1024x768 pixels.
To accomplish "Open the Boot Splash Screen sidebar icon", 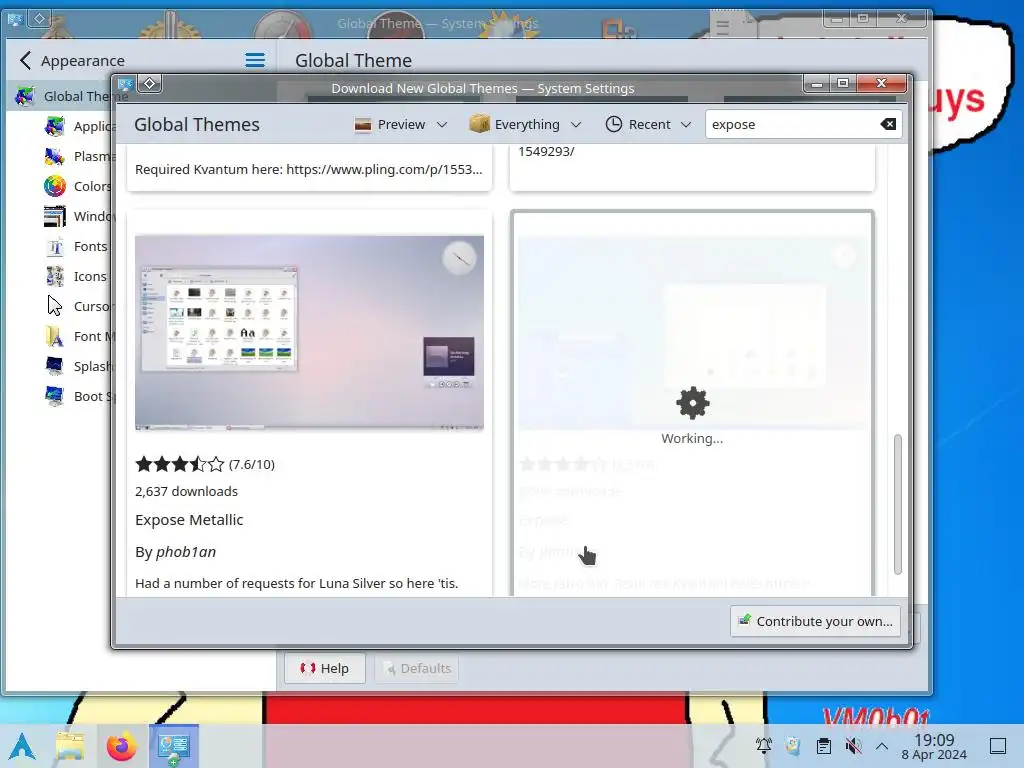I will [55, 396].
